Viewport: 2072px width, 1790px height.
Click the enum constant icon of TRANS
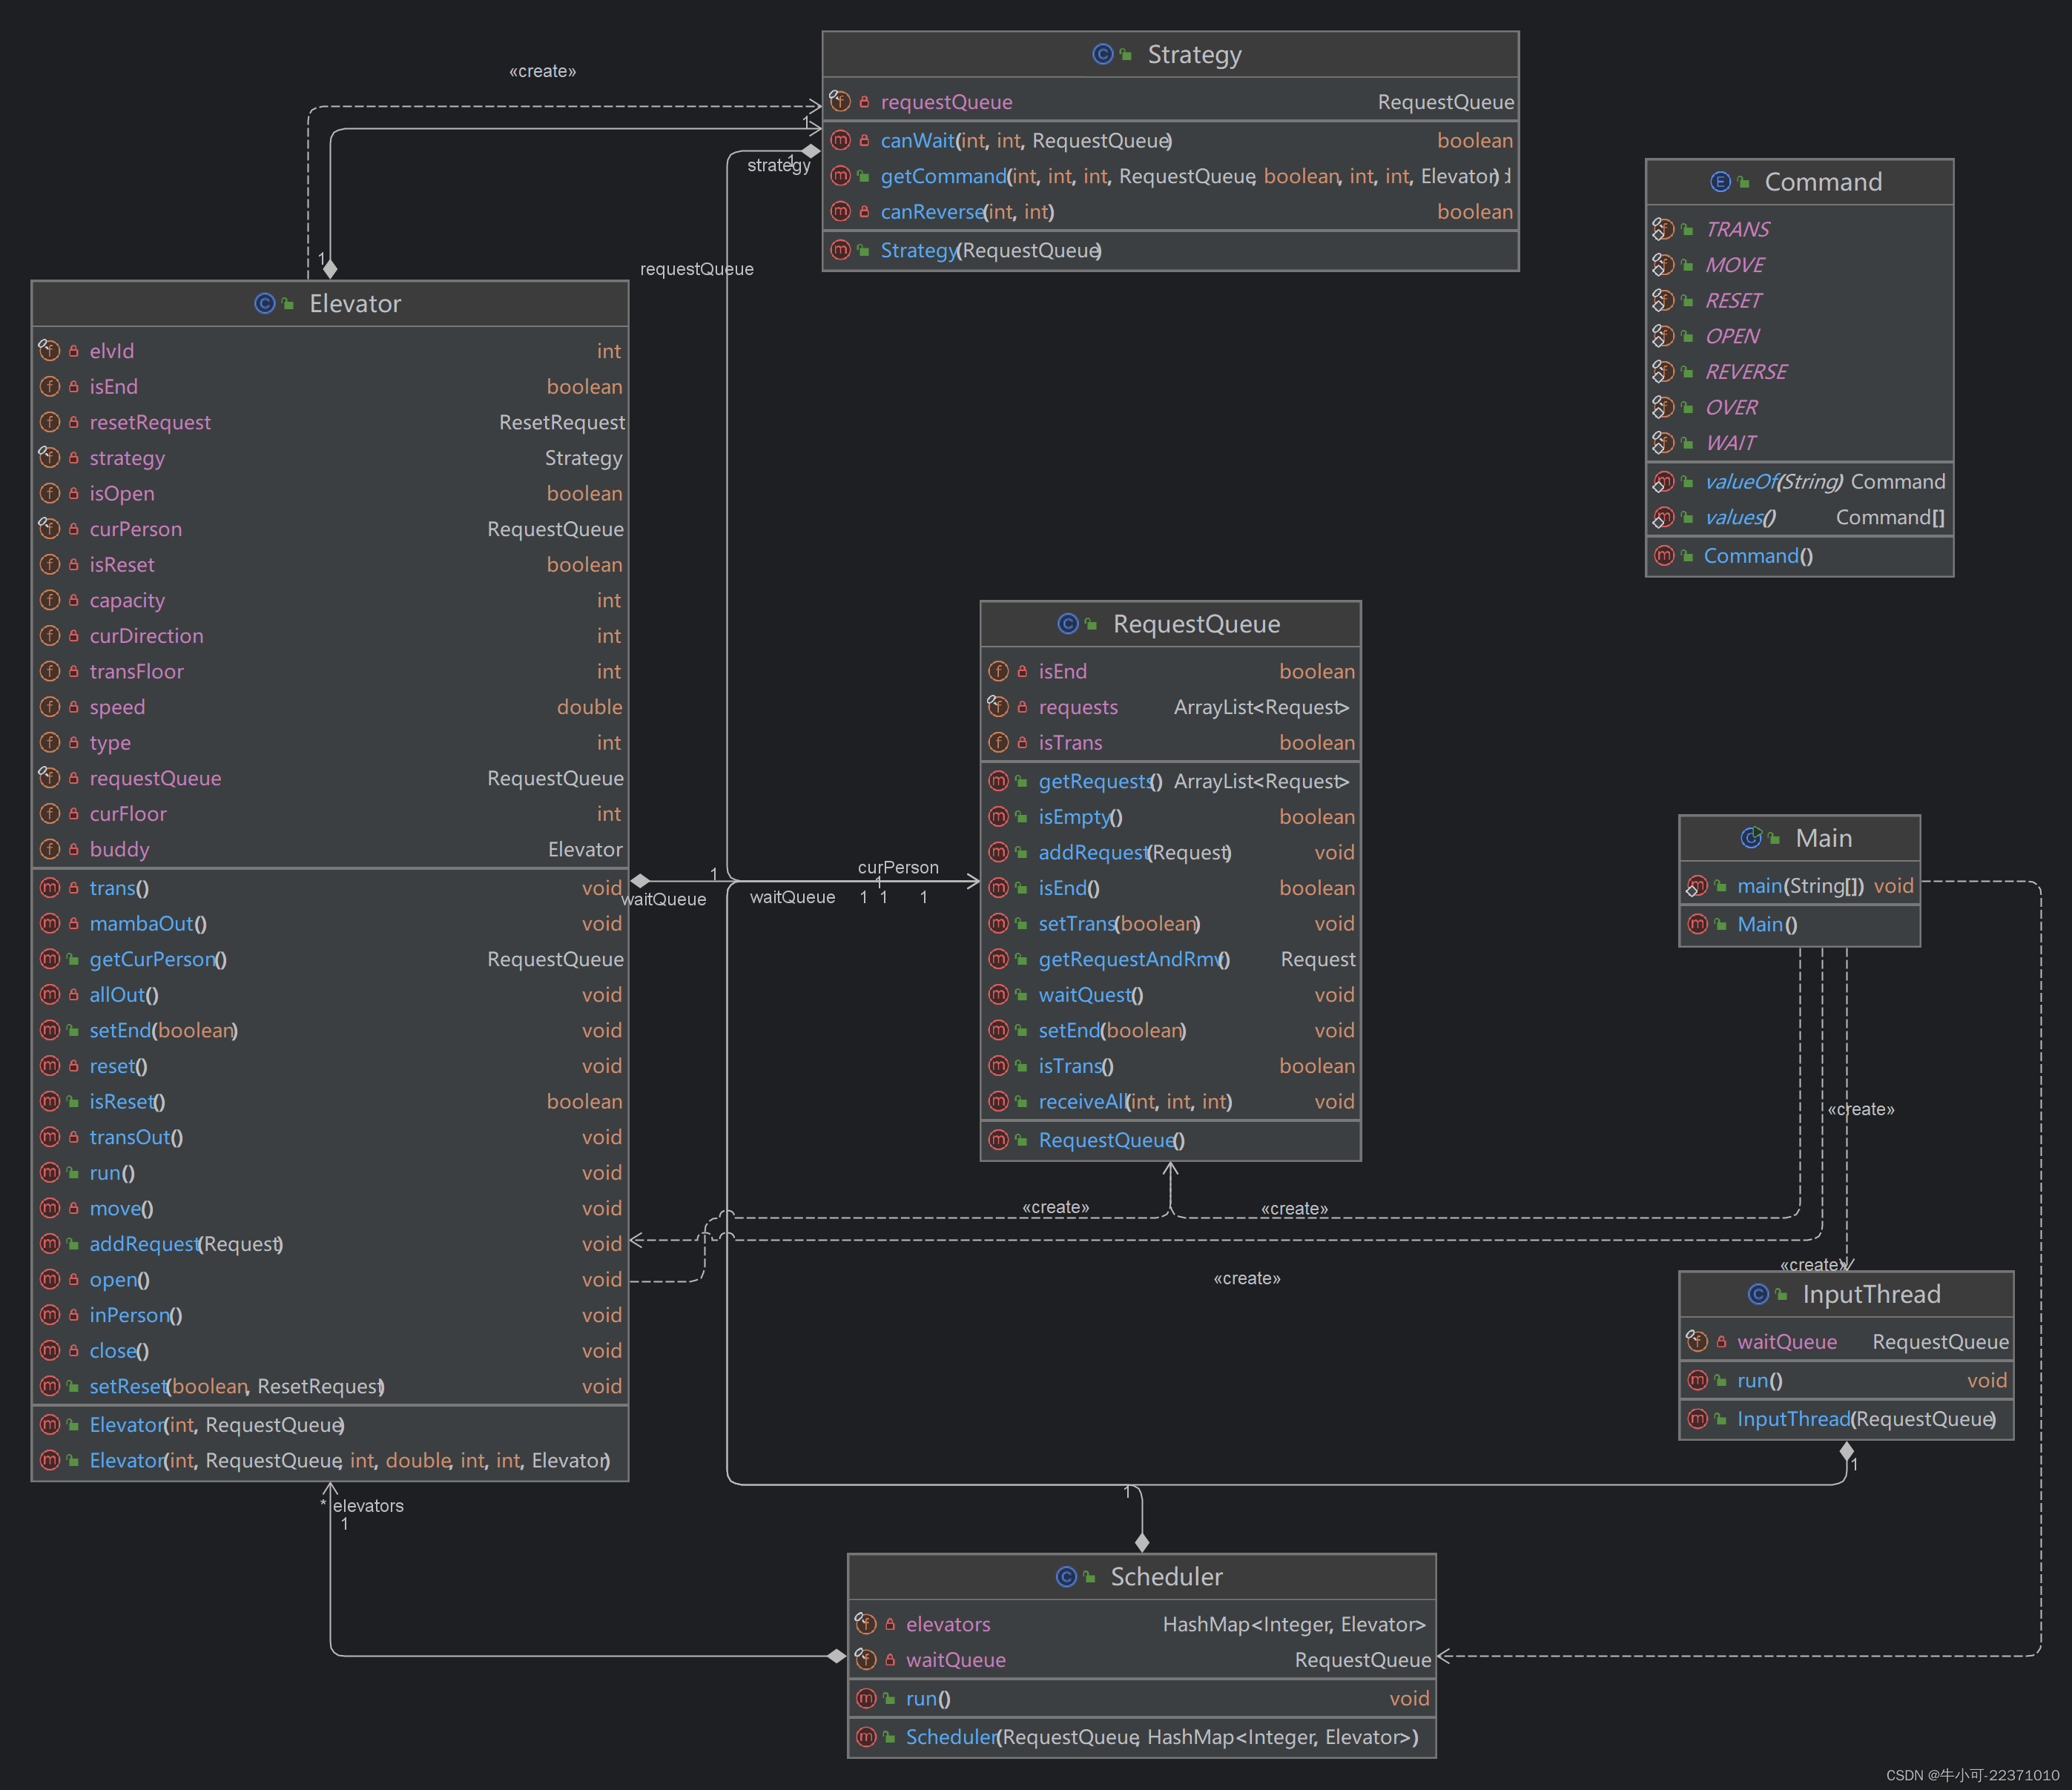1663,229
